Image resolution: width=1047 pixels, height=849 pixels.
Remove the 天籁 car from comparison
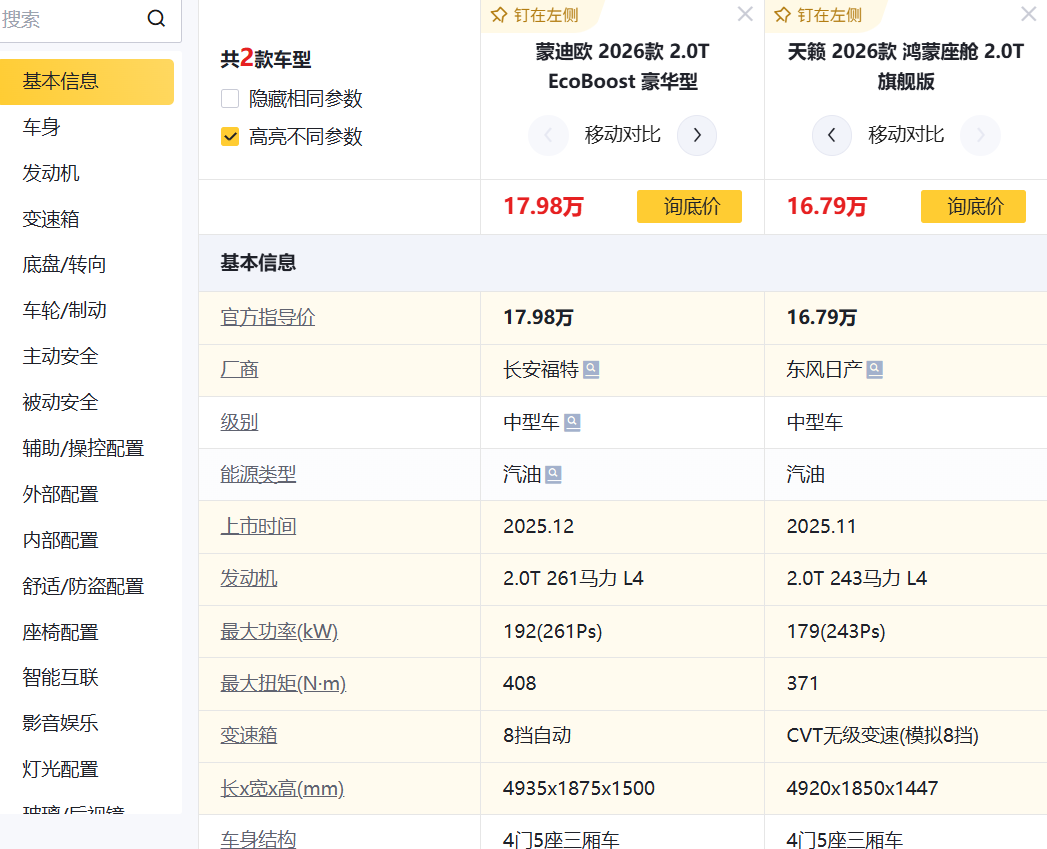[1028, 14]
